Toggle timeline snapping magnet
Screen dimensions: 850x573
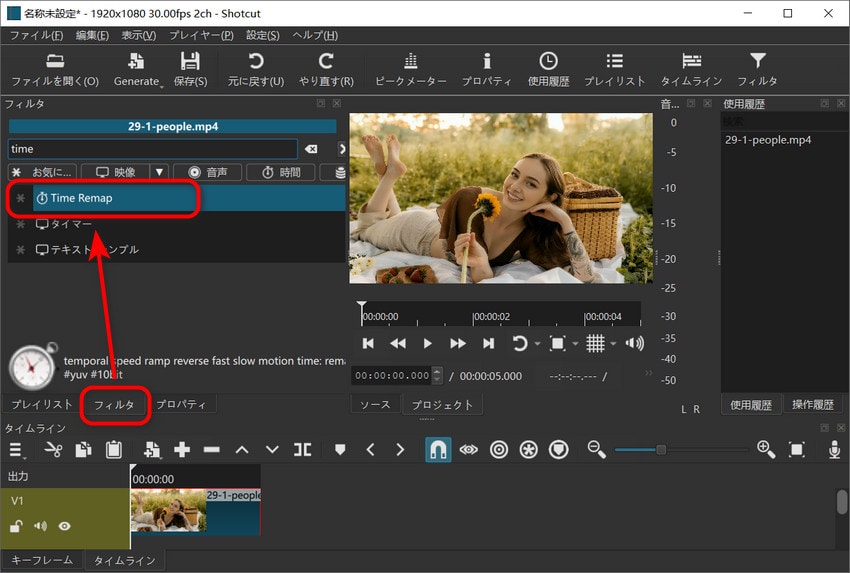click(438, 450)
